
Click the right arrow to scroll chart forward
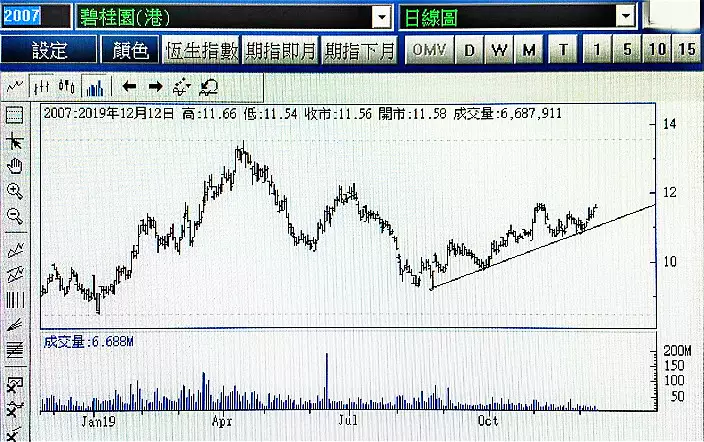[x=154, y=86]
